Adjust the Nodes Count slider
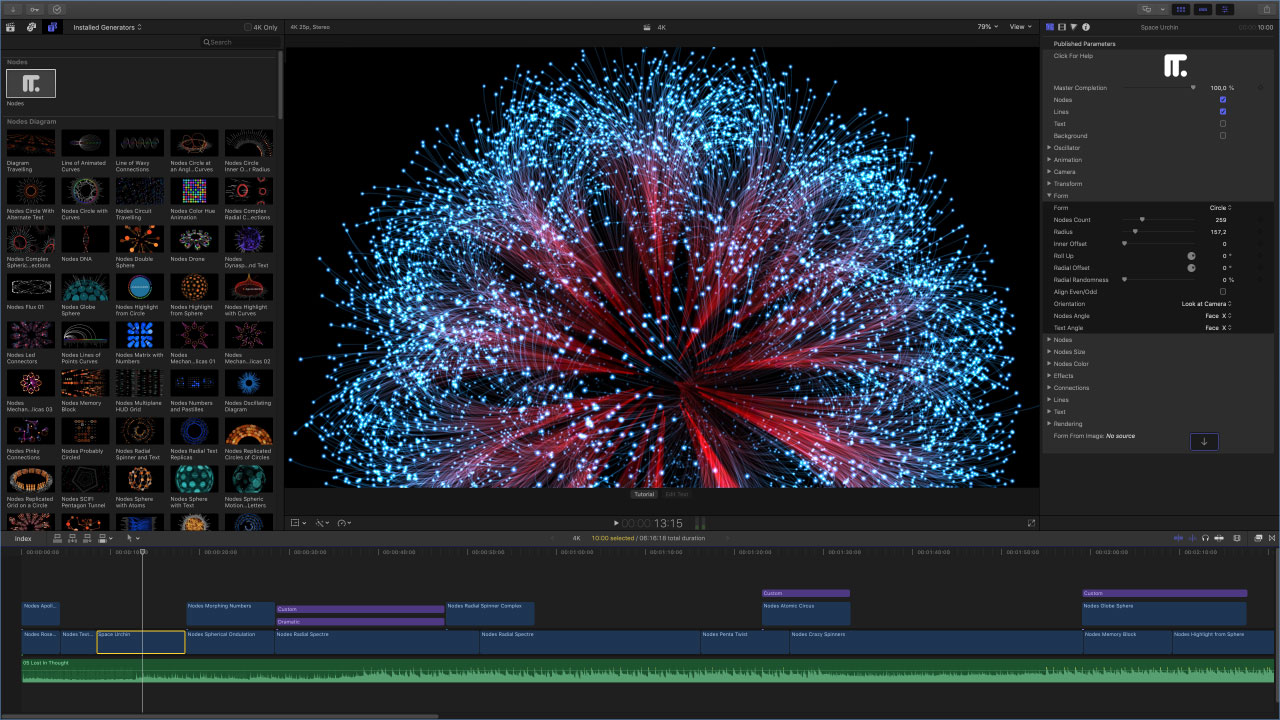This screenshot has height=720, width=1280. [x=1141, y=220]
